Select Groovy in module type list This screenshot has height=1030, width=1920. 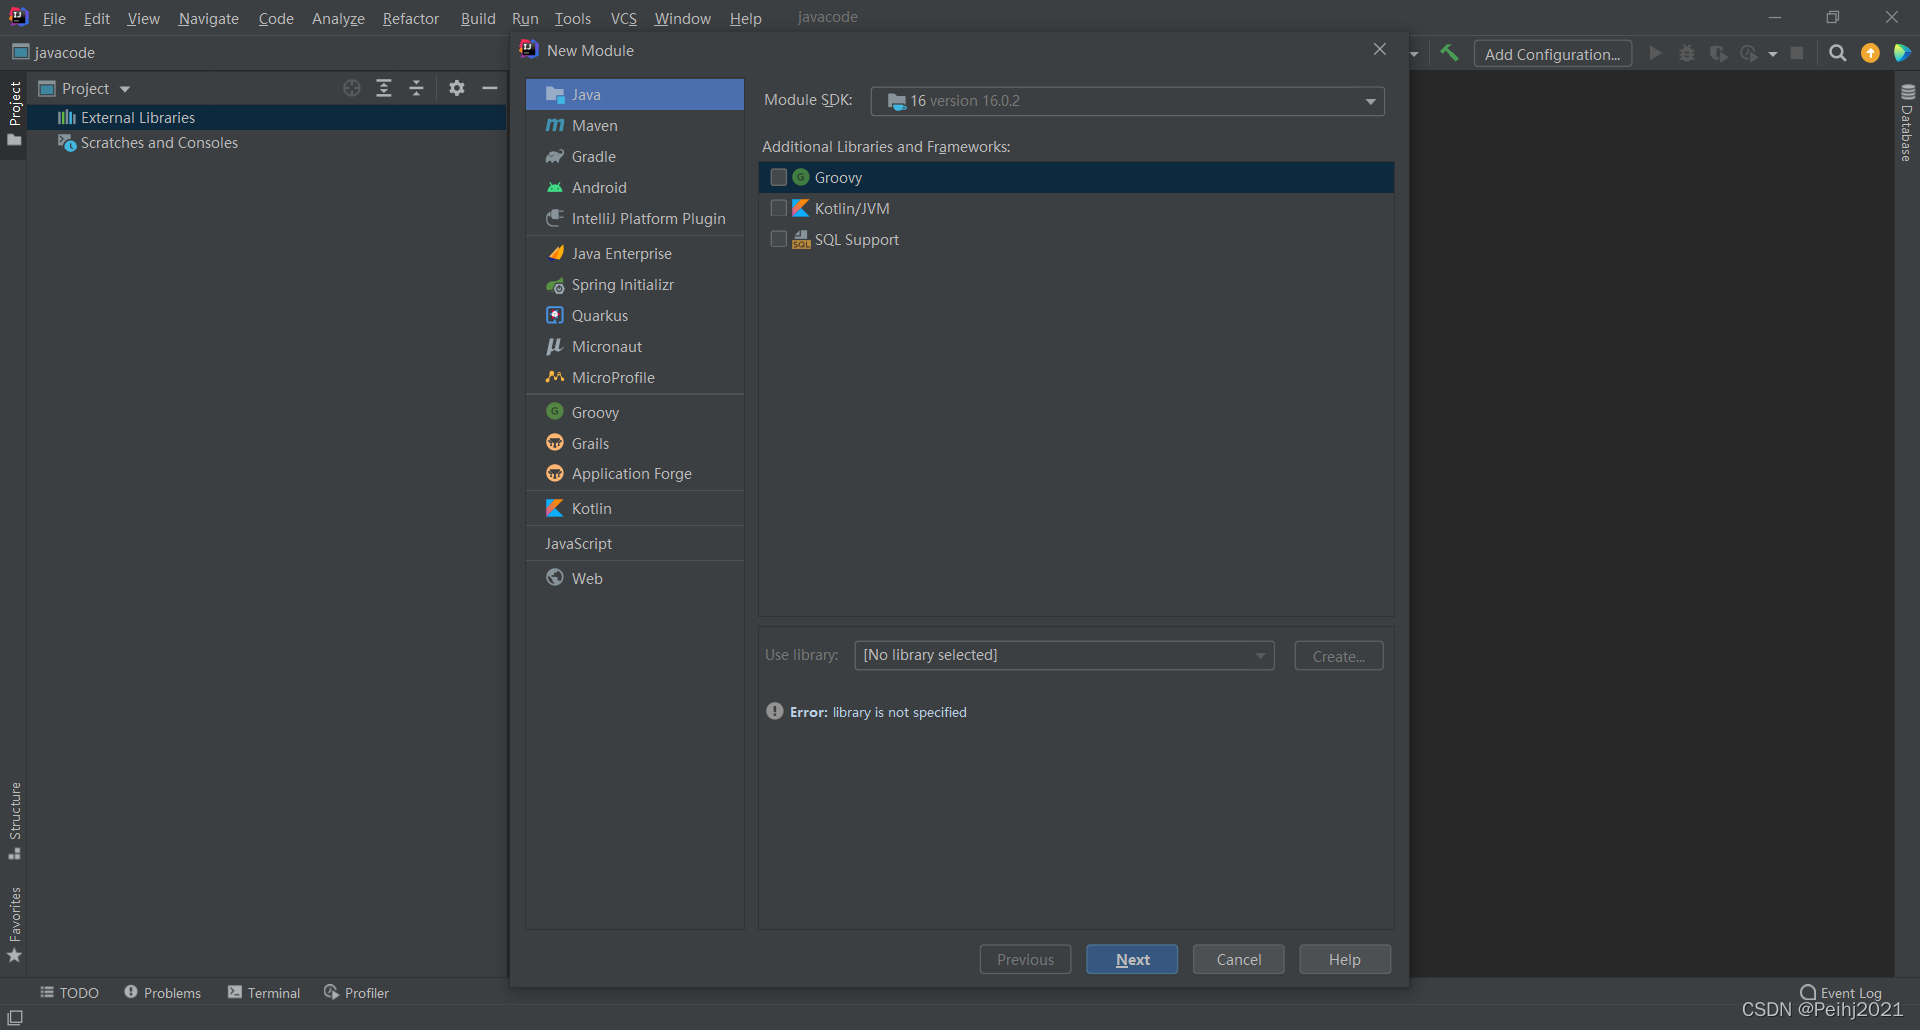click(x=634, y=412)
